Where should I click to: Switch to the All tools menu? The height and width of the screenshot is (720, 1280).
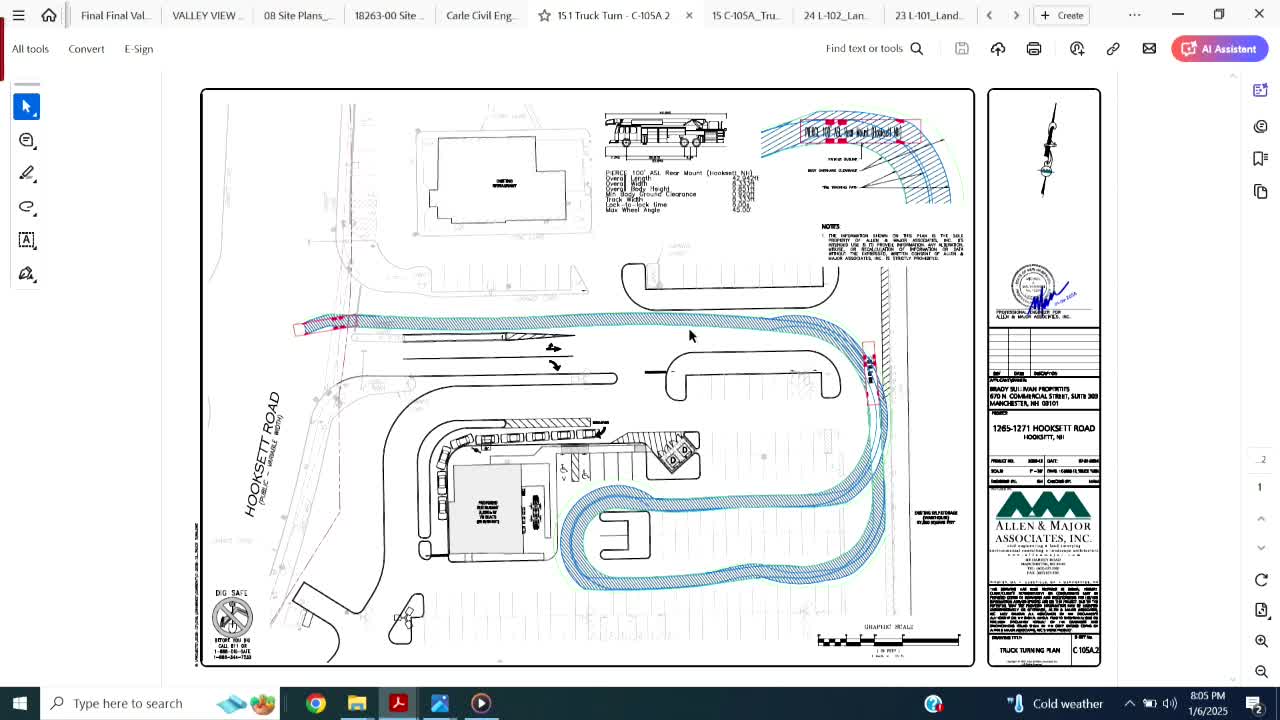tap(30, 48)
